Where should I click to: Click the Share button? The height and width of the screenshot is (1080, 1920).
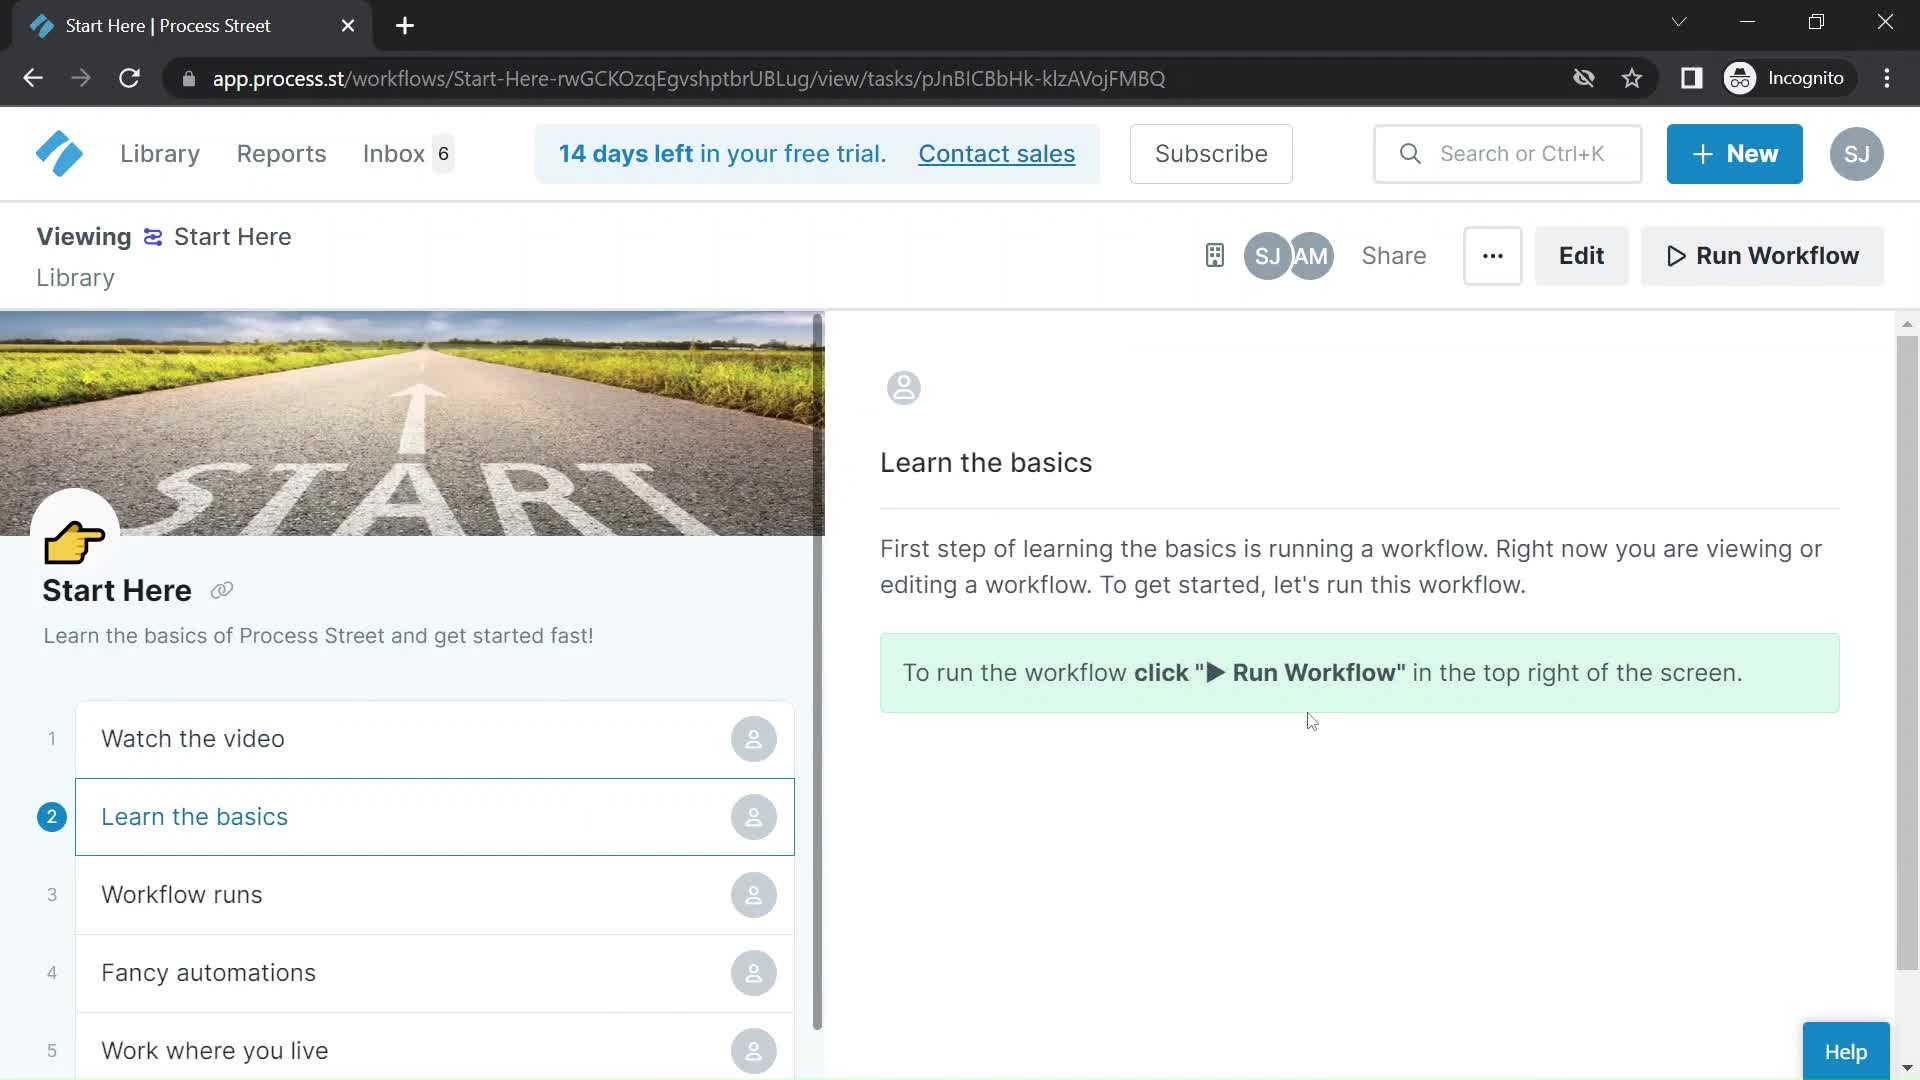[x=1394, y=255]
